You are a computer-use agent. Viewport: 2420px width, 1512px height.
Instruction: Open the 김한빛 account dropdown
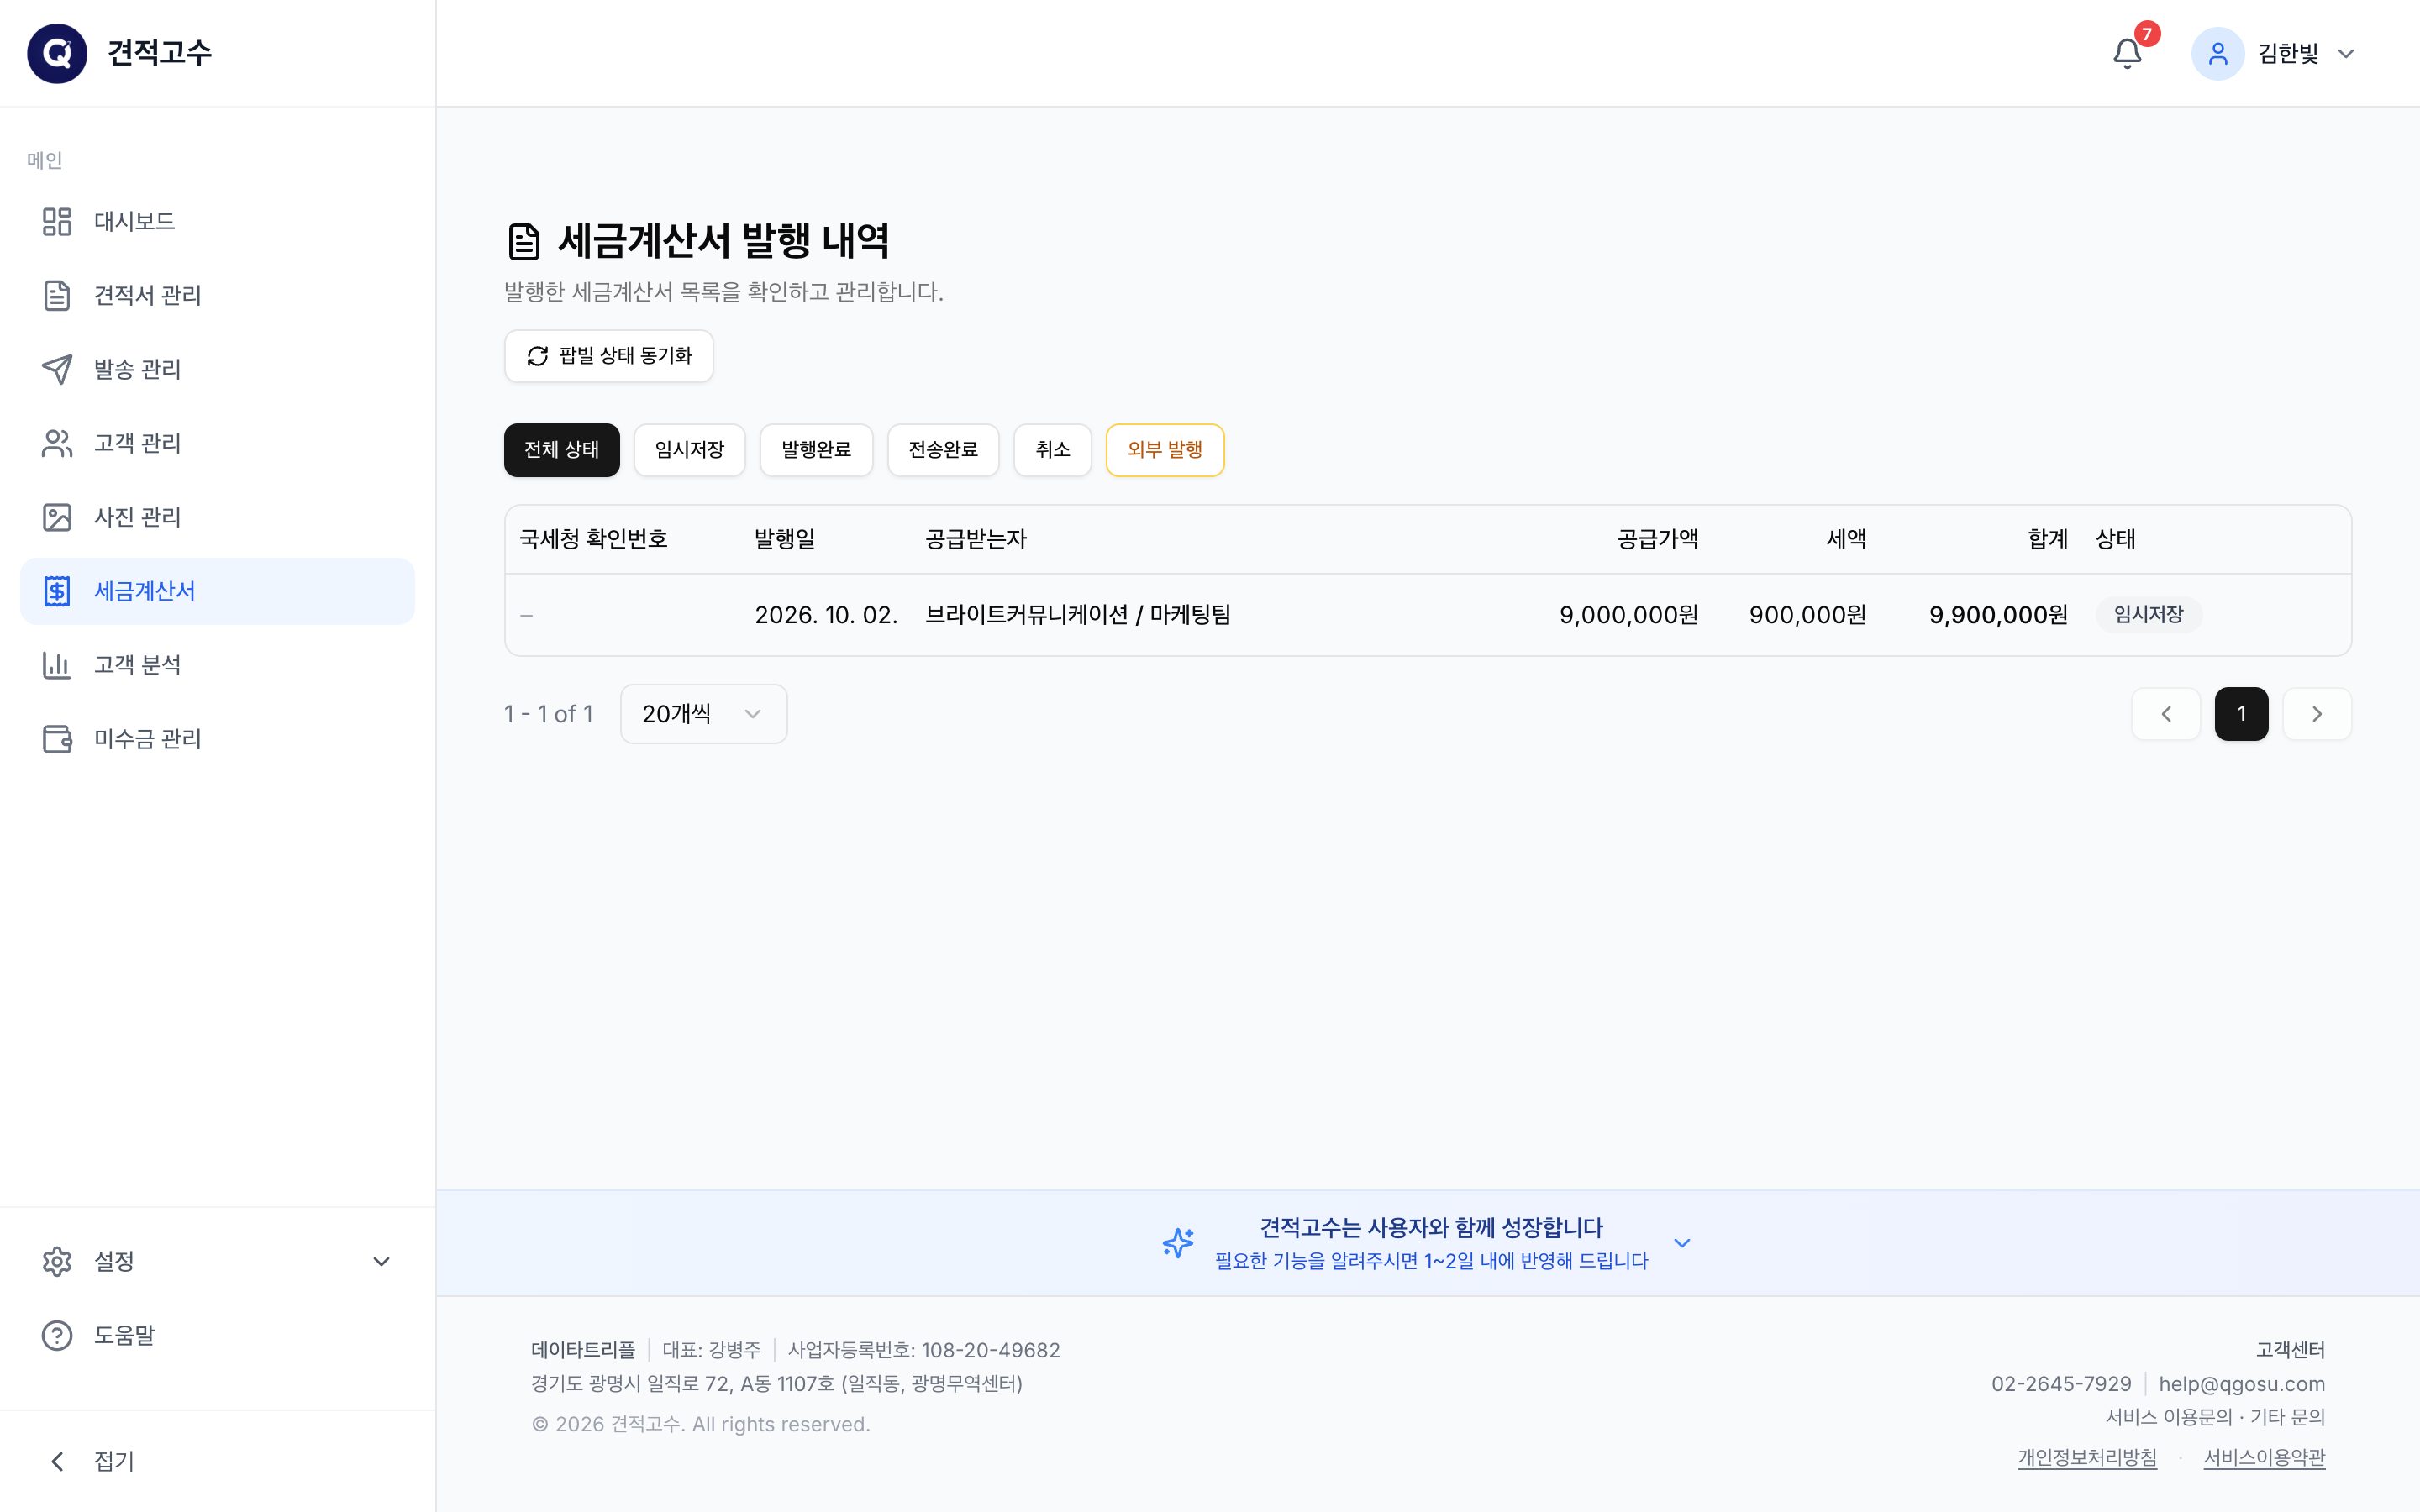[x=2274, y=53]
